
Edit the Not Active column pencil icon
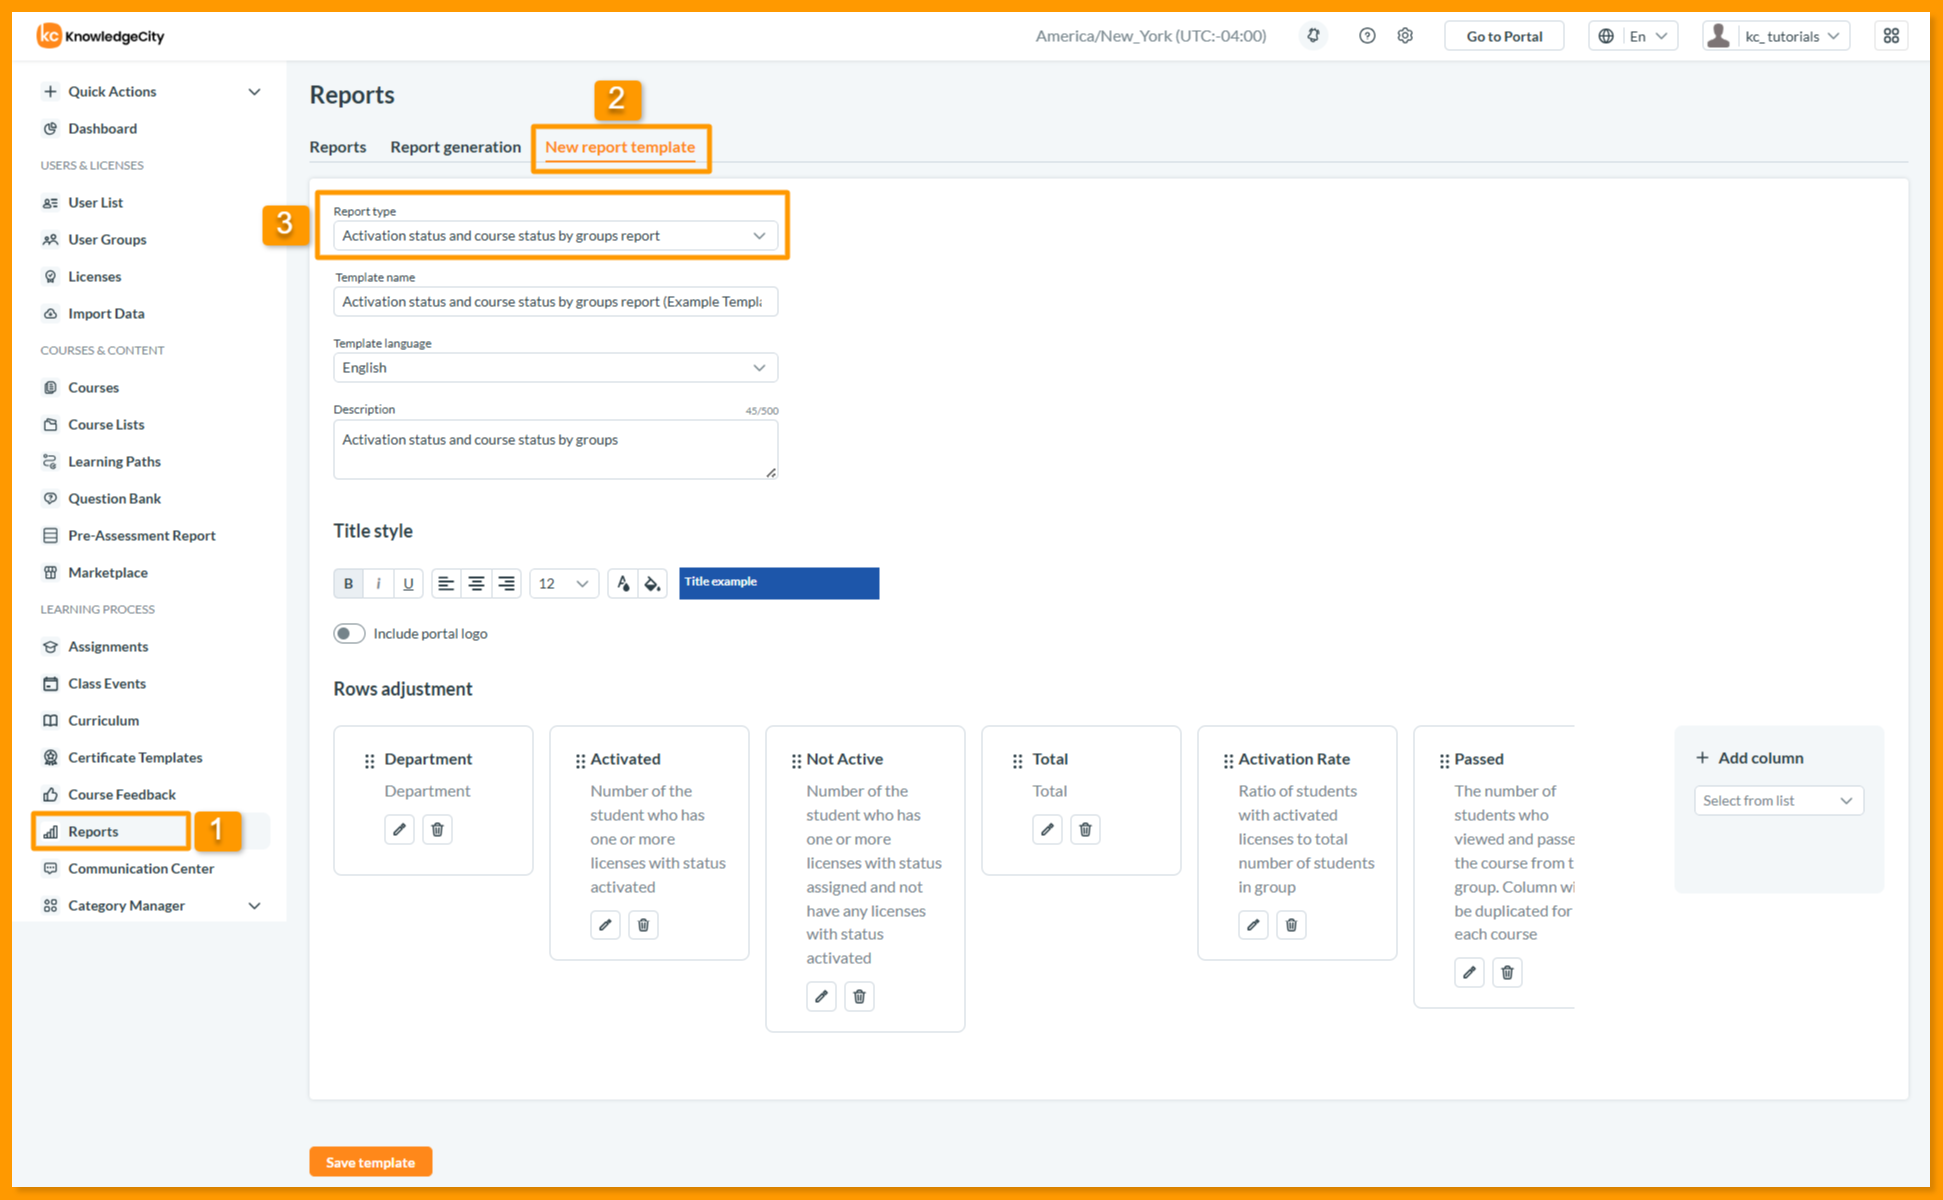click(821, 996)
